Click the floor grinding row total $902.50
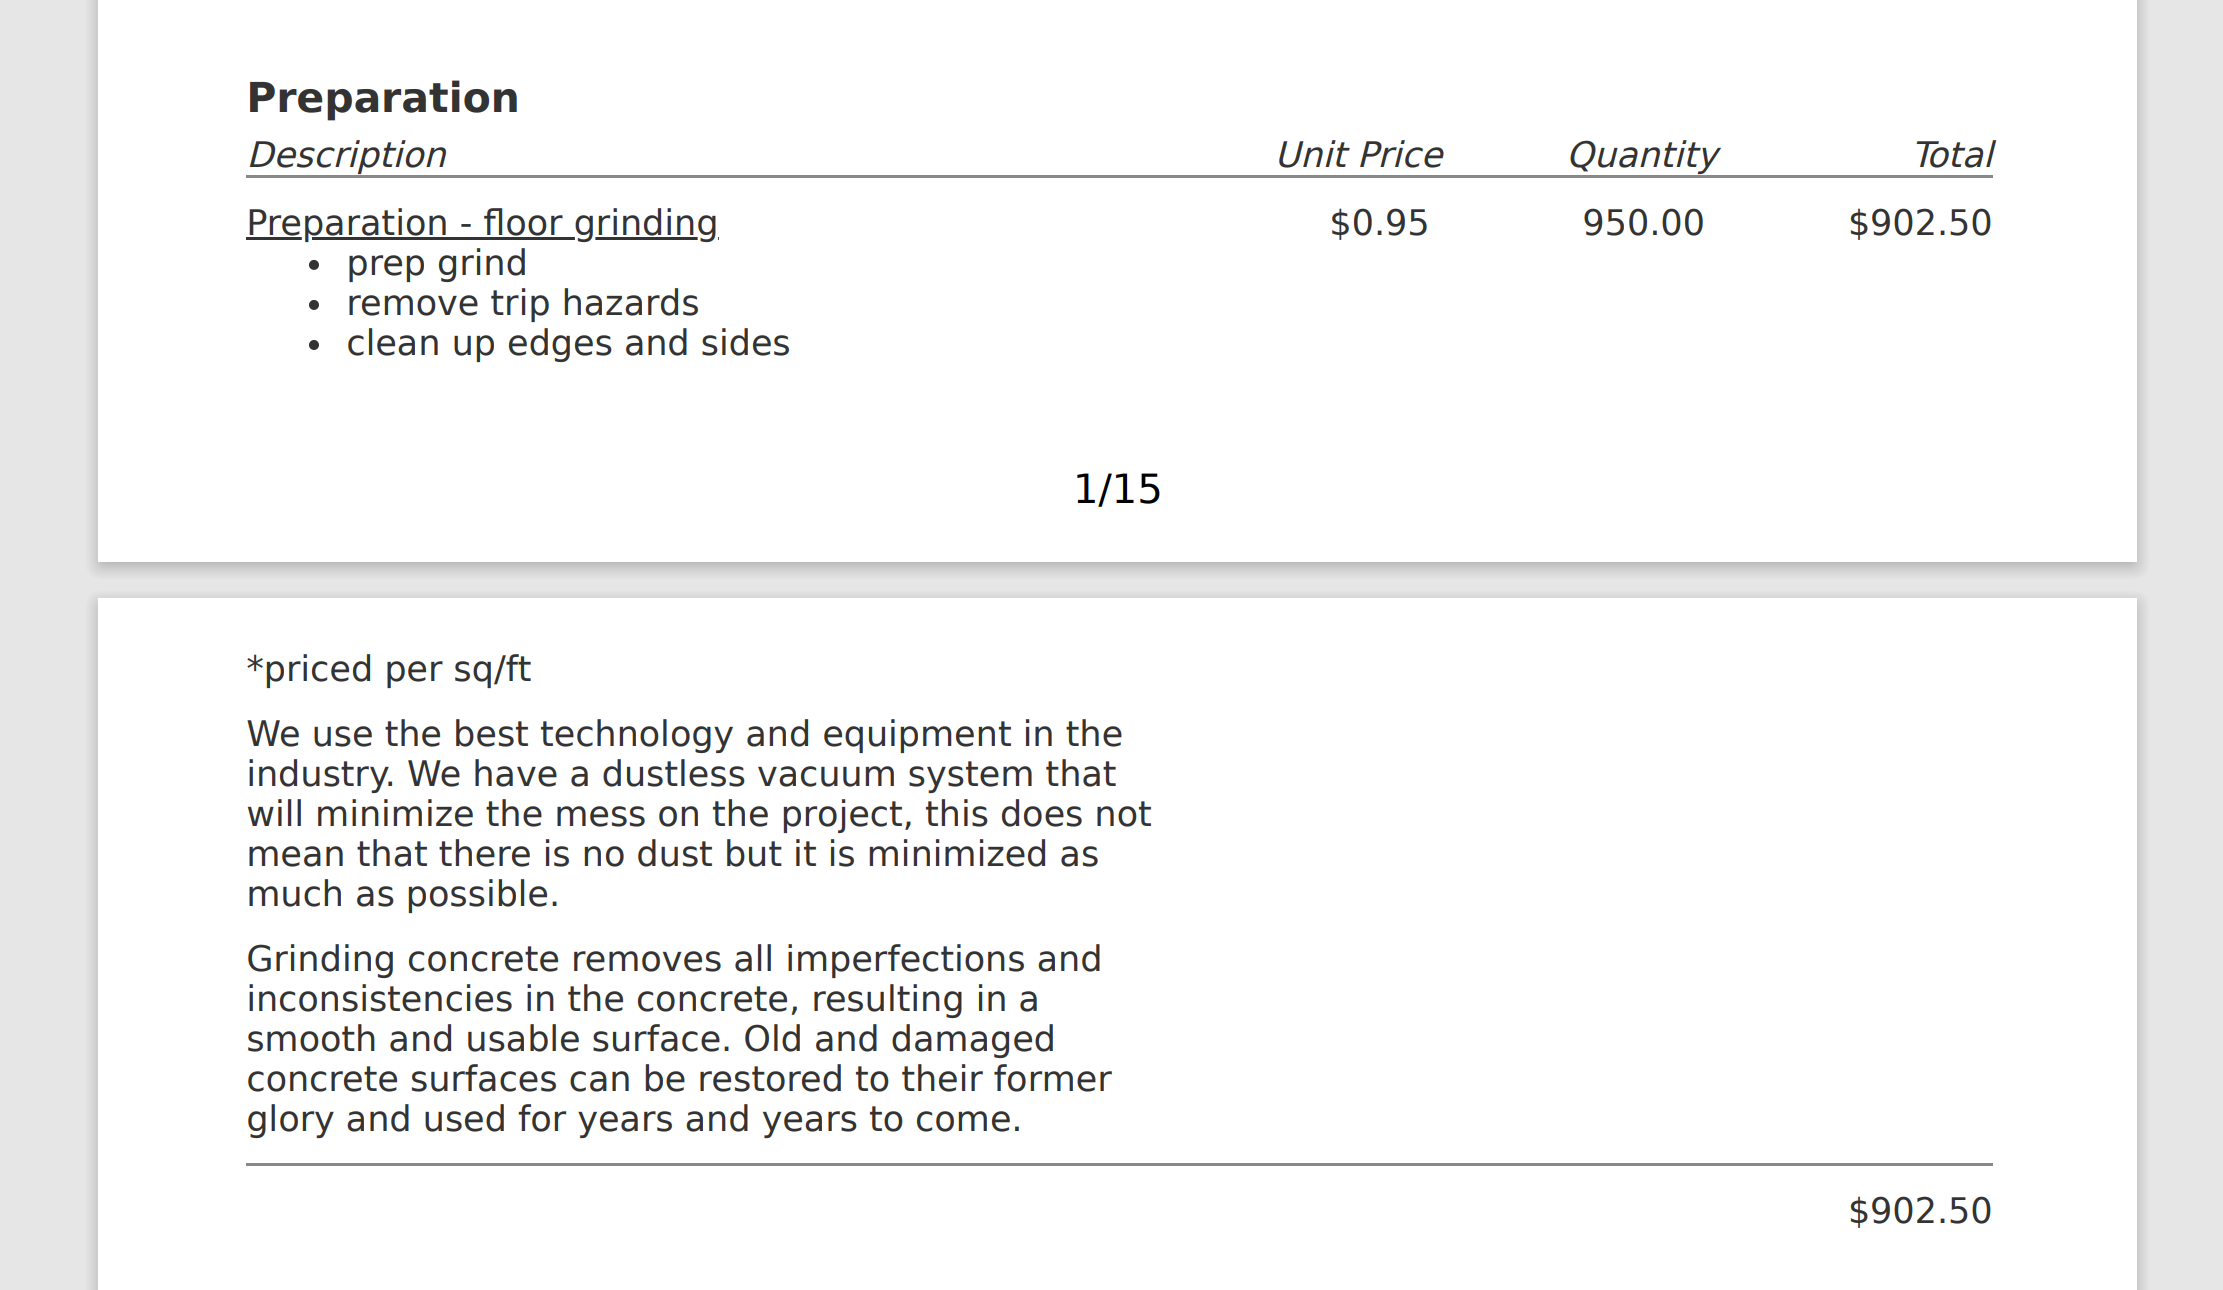Image resolution: width=2223 pixels, height=1290 pixels. [1919, 223]
